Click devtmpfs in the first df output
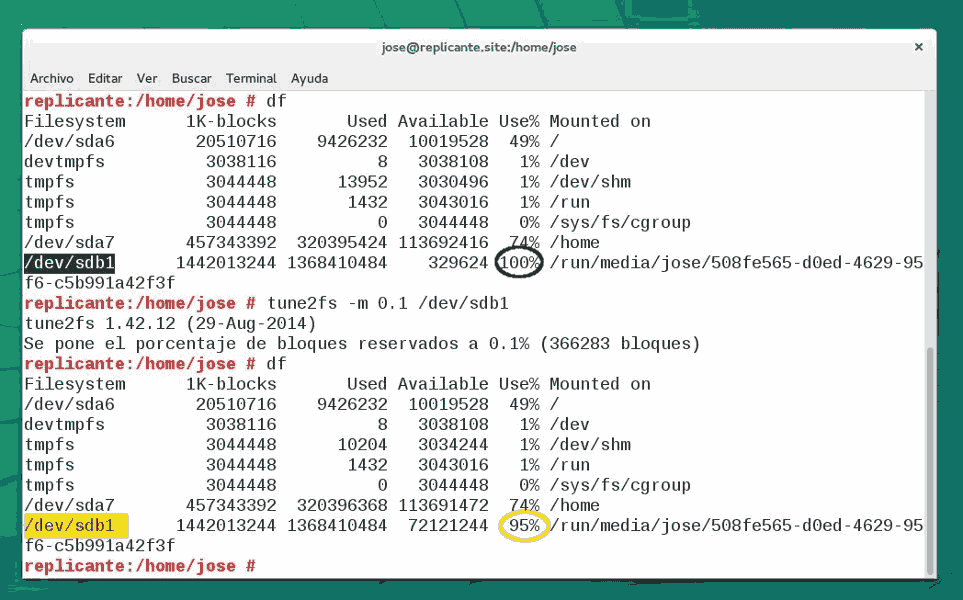Image resolution: width=963 pixels, height=600 pixels. [x=64, y=162]
